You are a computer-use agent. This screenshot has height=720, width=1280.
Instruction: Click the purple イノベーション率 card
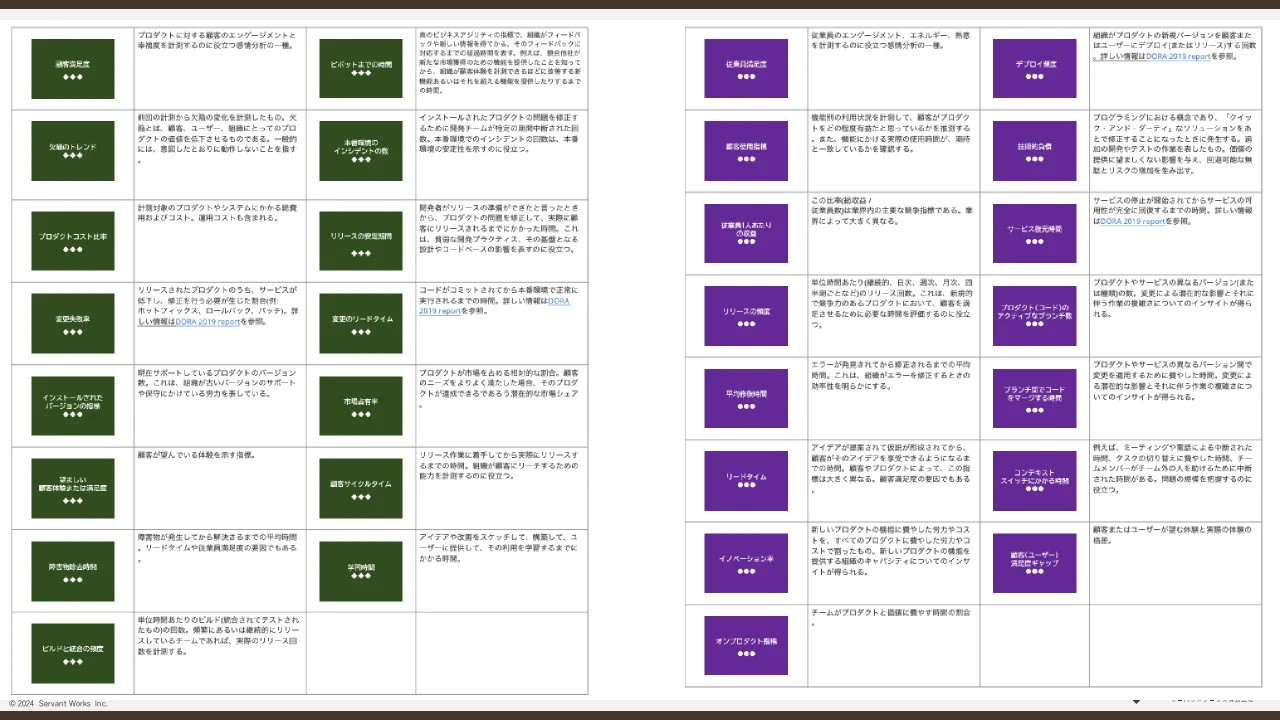point(746,563)
